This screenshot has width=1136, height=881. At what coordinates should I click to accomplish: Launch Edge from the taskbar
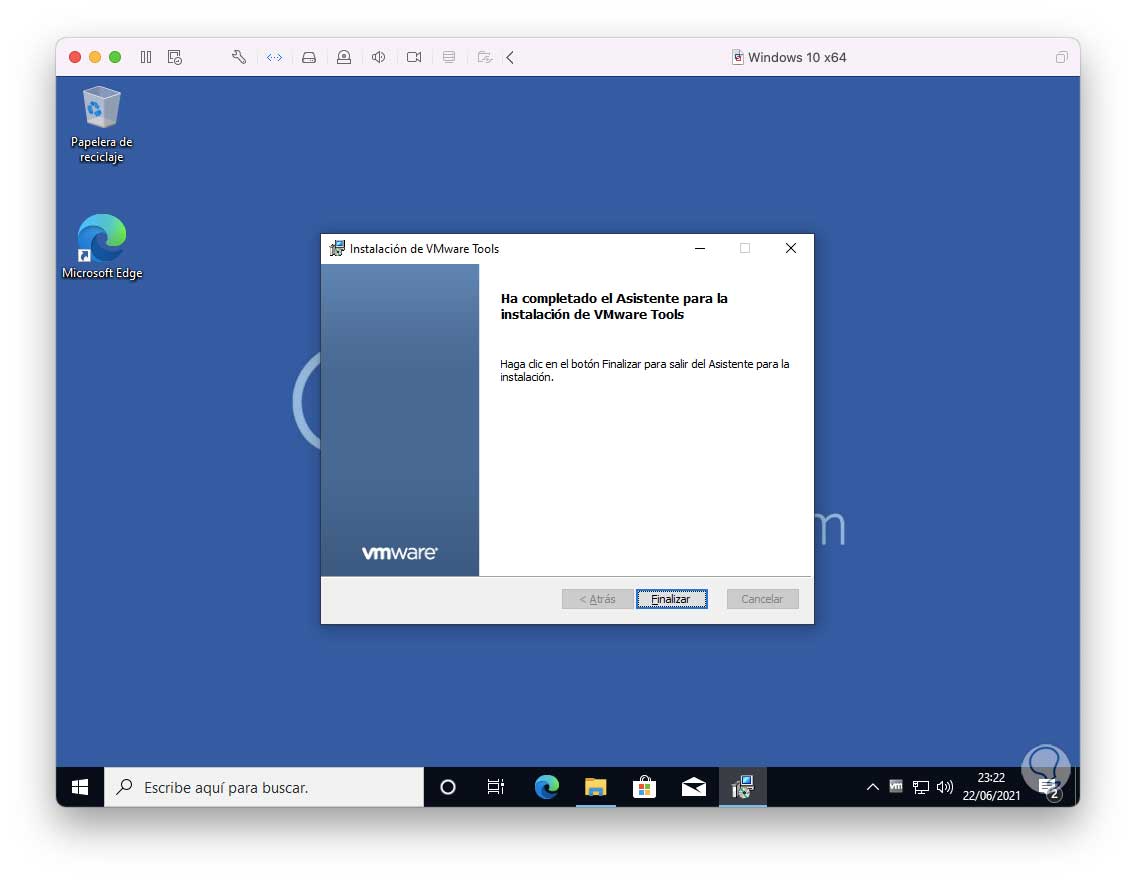click(x=546, y=787)
